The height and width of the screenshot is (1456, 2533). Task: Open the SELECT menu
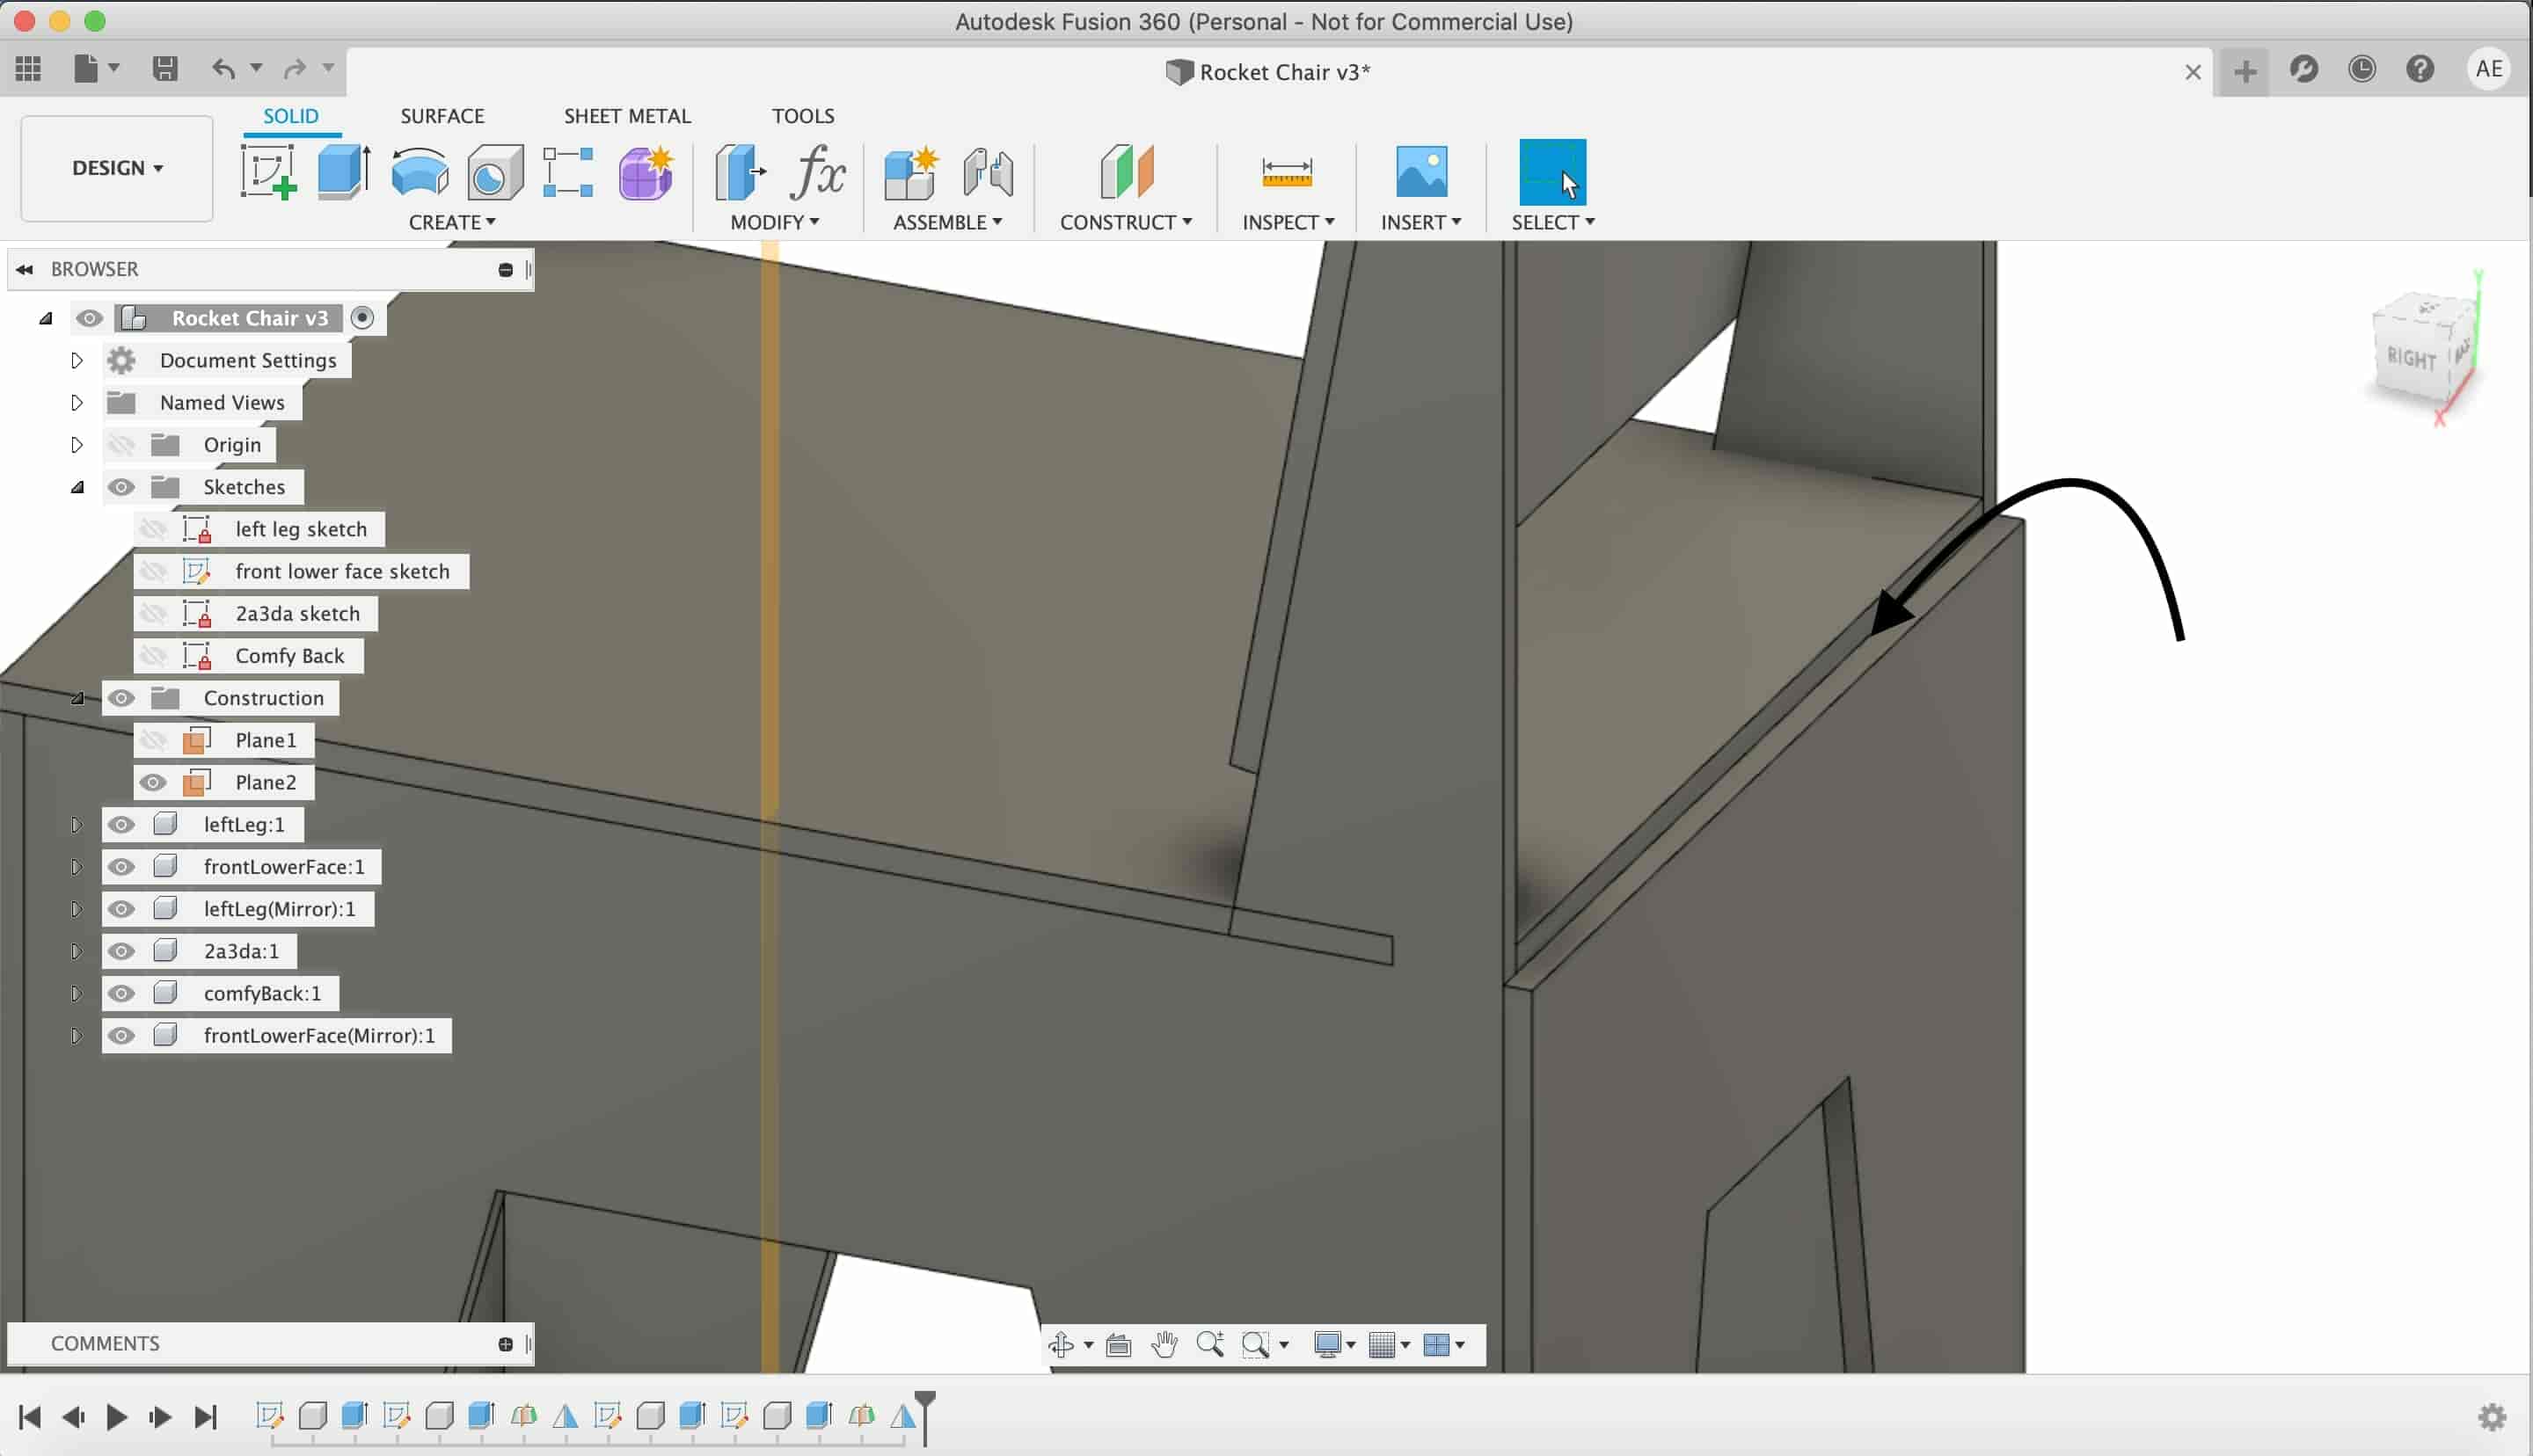click(1553, 222)
